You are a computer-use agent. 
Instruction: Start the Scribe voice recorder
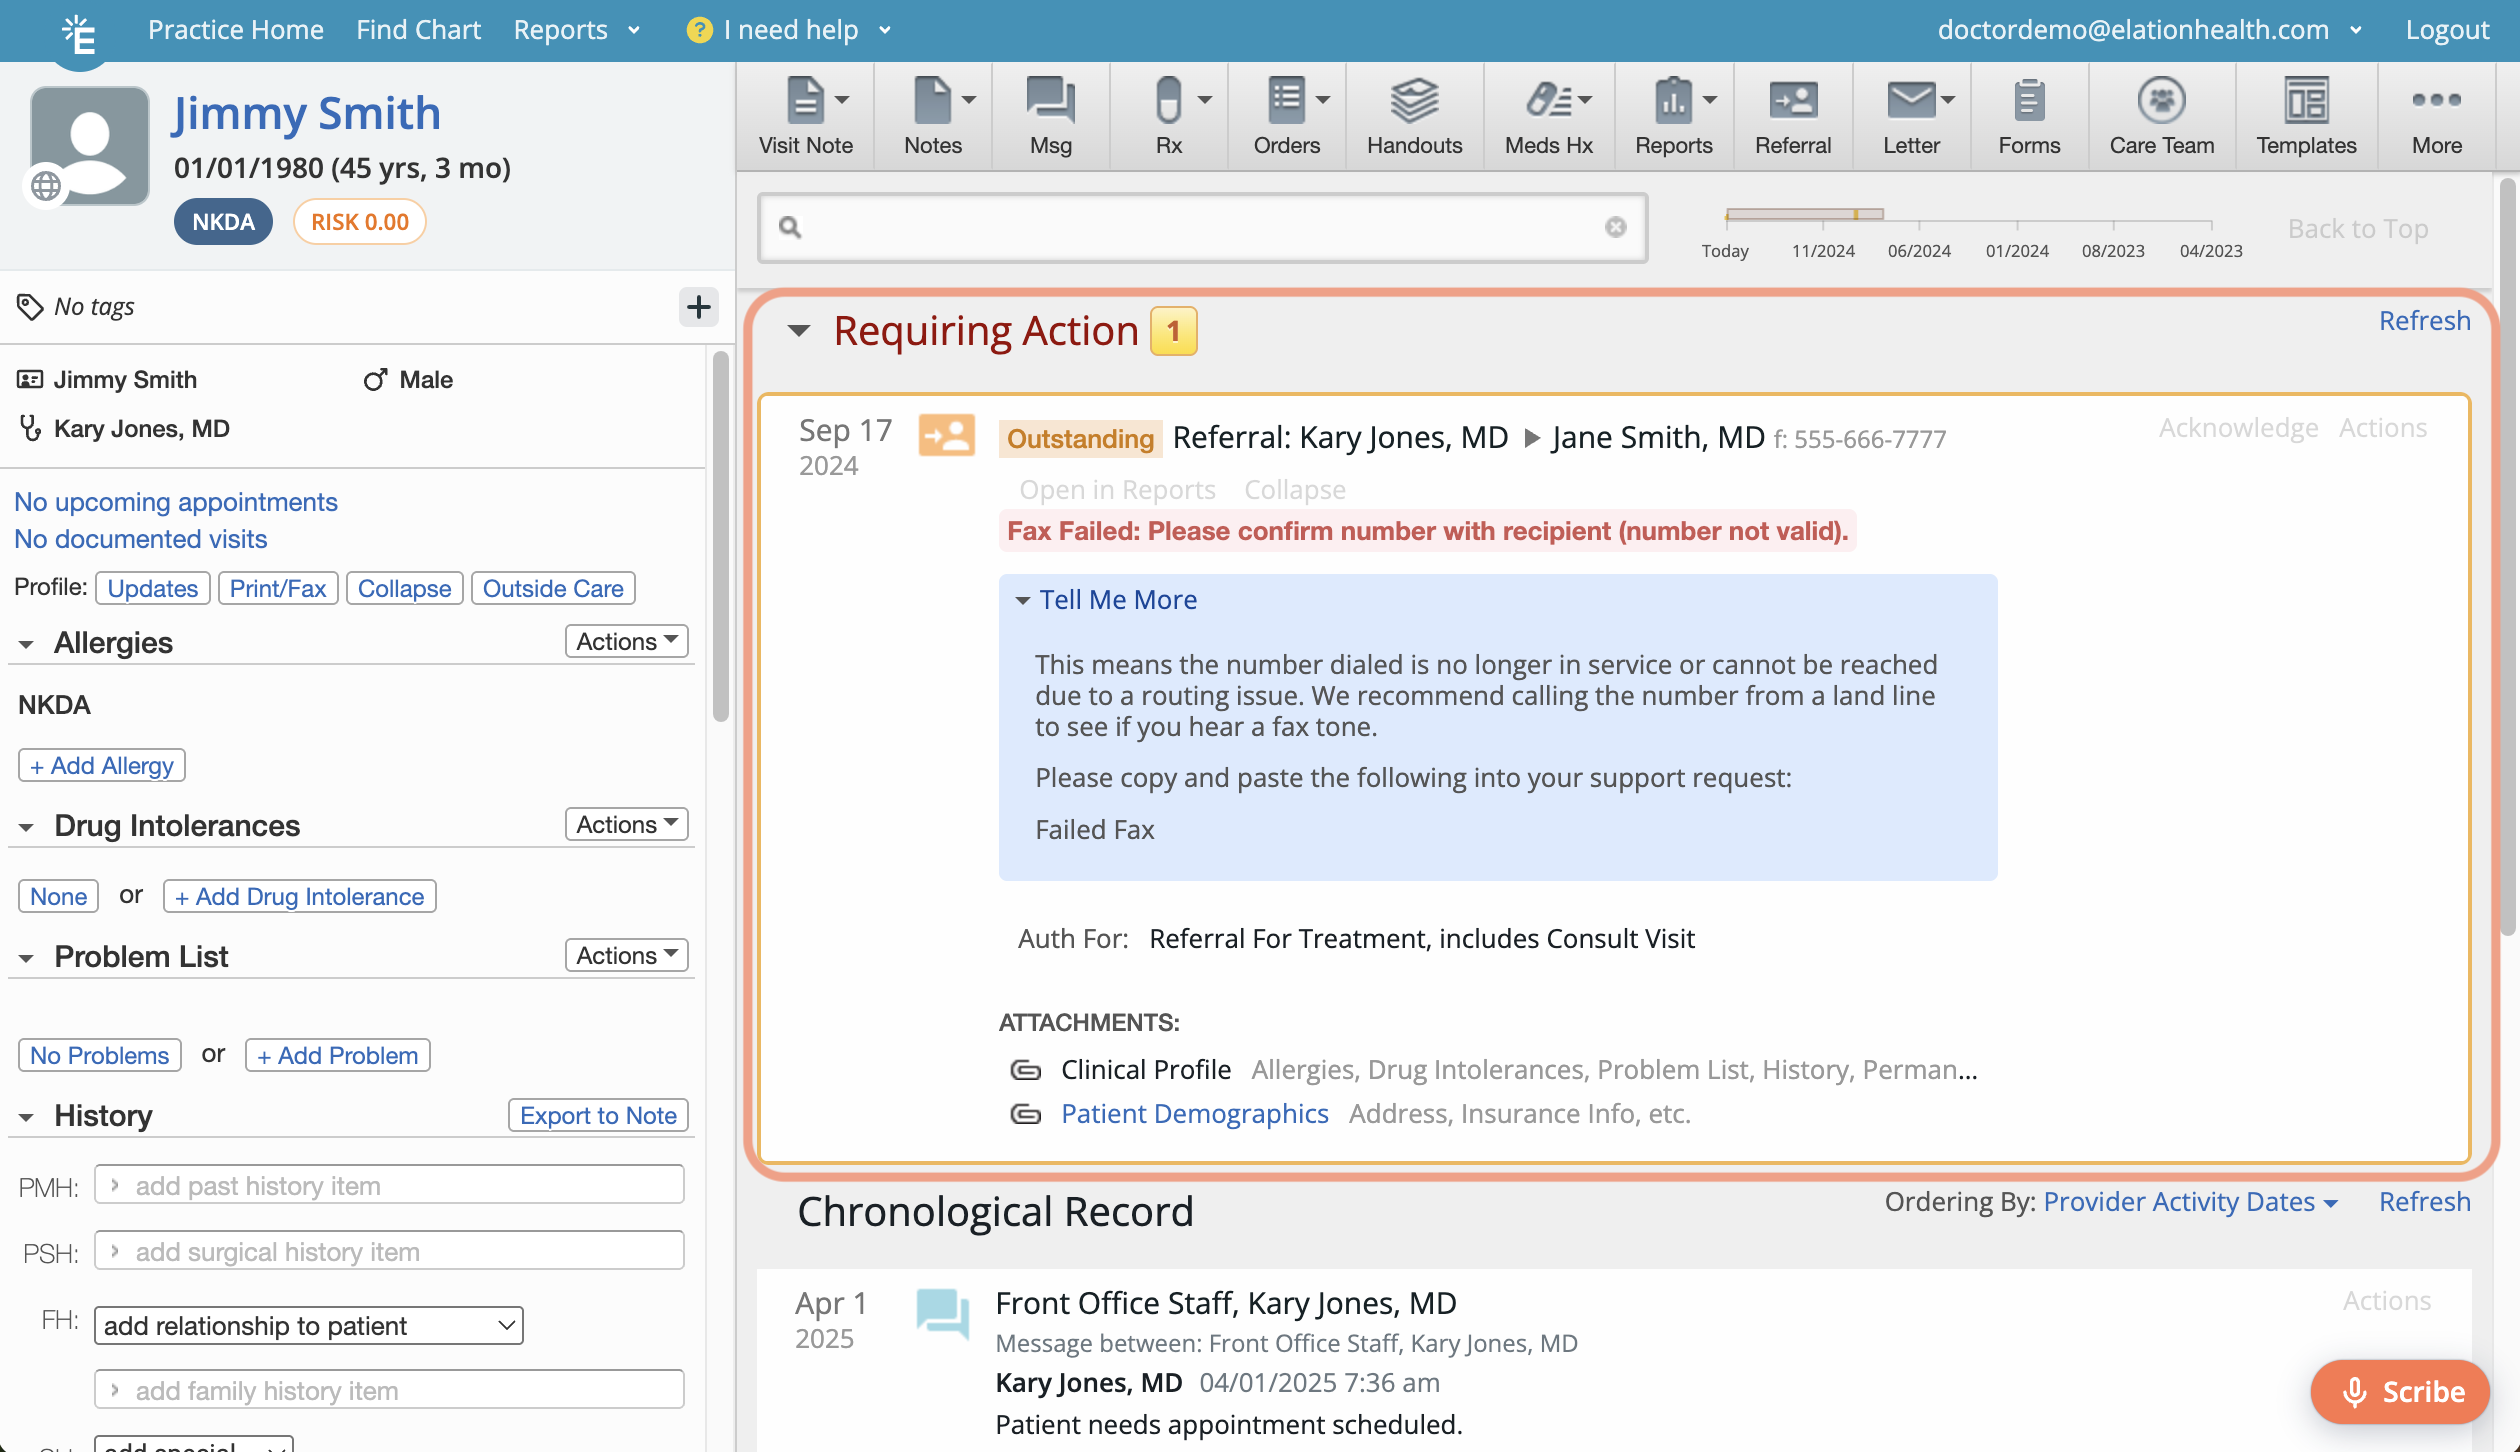click(2400, 1391)
